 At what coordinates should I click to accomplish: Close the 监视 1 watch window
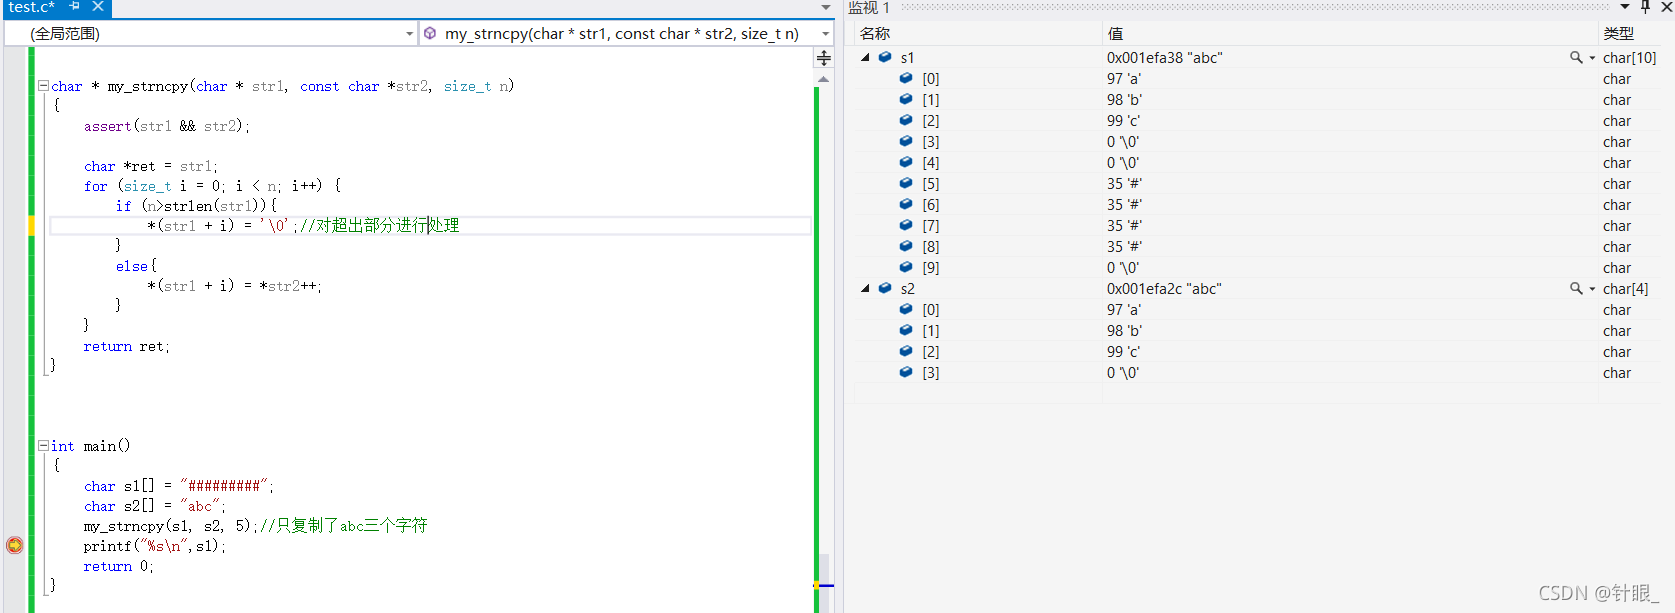point(1667,7)
